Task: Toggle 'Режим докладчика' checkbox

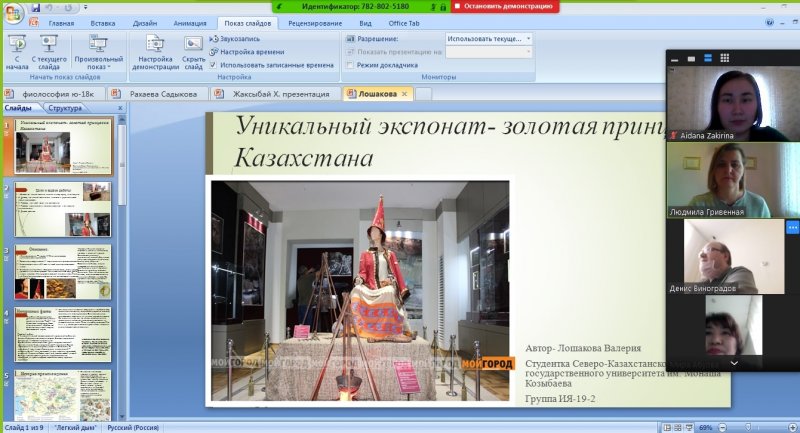Action: coord(350,65)
